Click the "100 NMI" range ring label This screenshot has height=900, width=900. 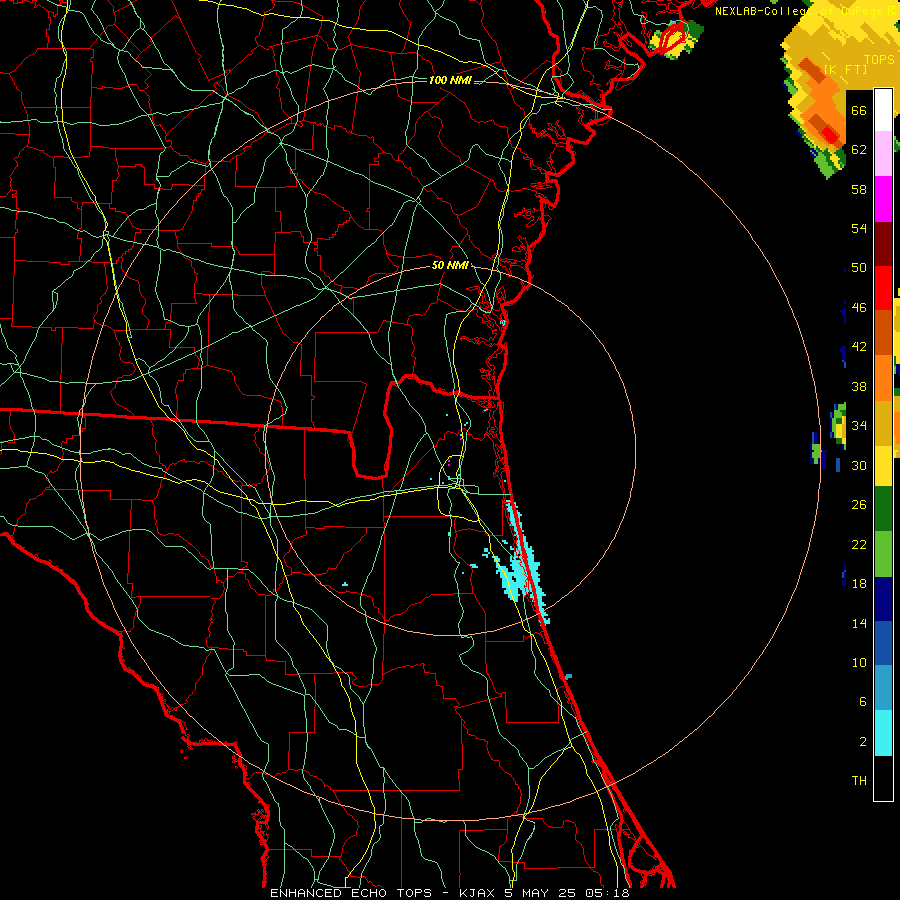pos(450,80)
